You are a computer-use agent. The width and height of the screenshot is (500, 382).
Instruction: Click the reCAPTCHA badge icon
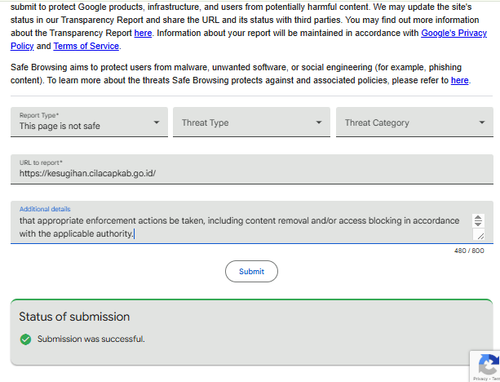coord(489,365)
